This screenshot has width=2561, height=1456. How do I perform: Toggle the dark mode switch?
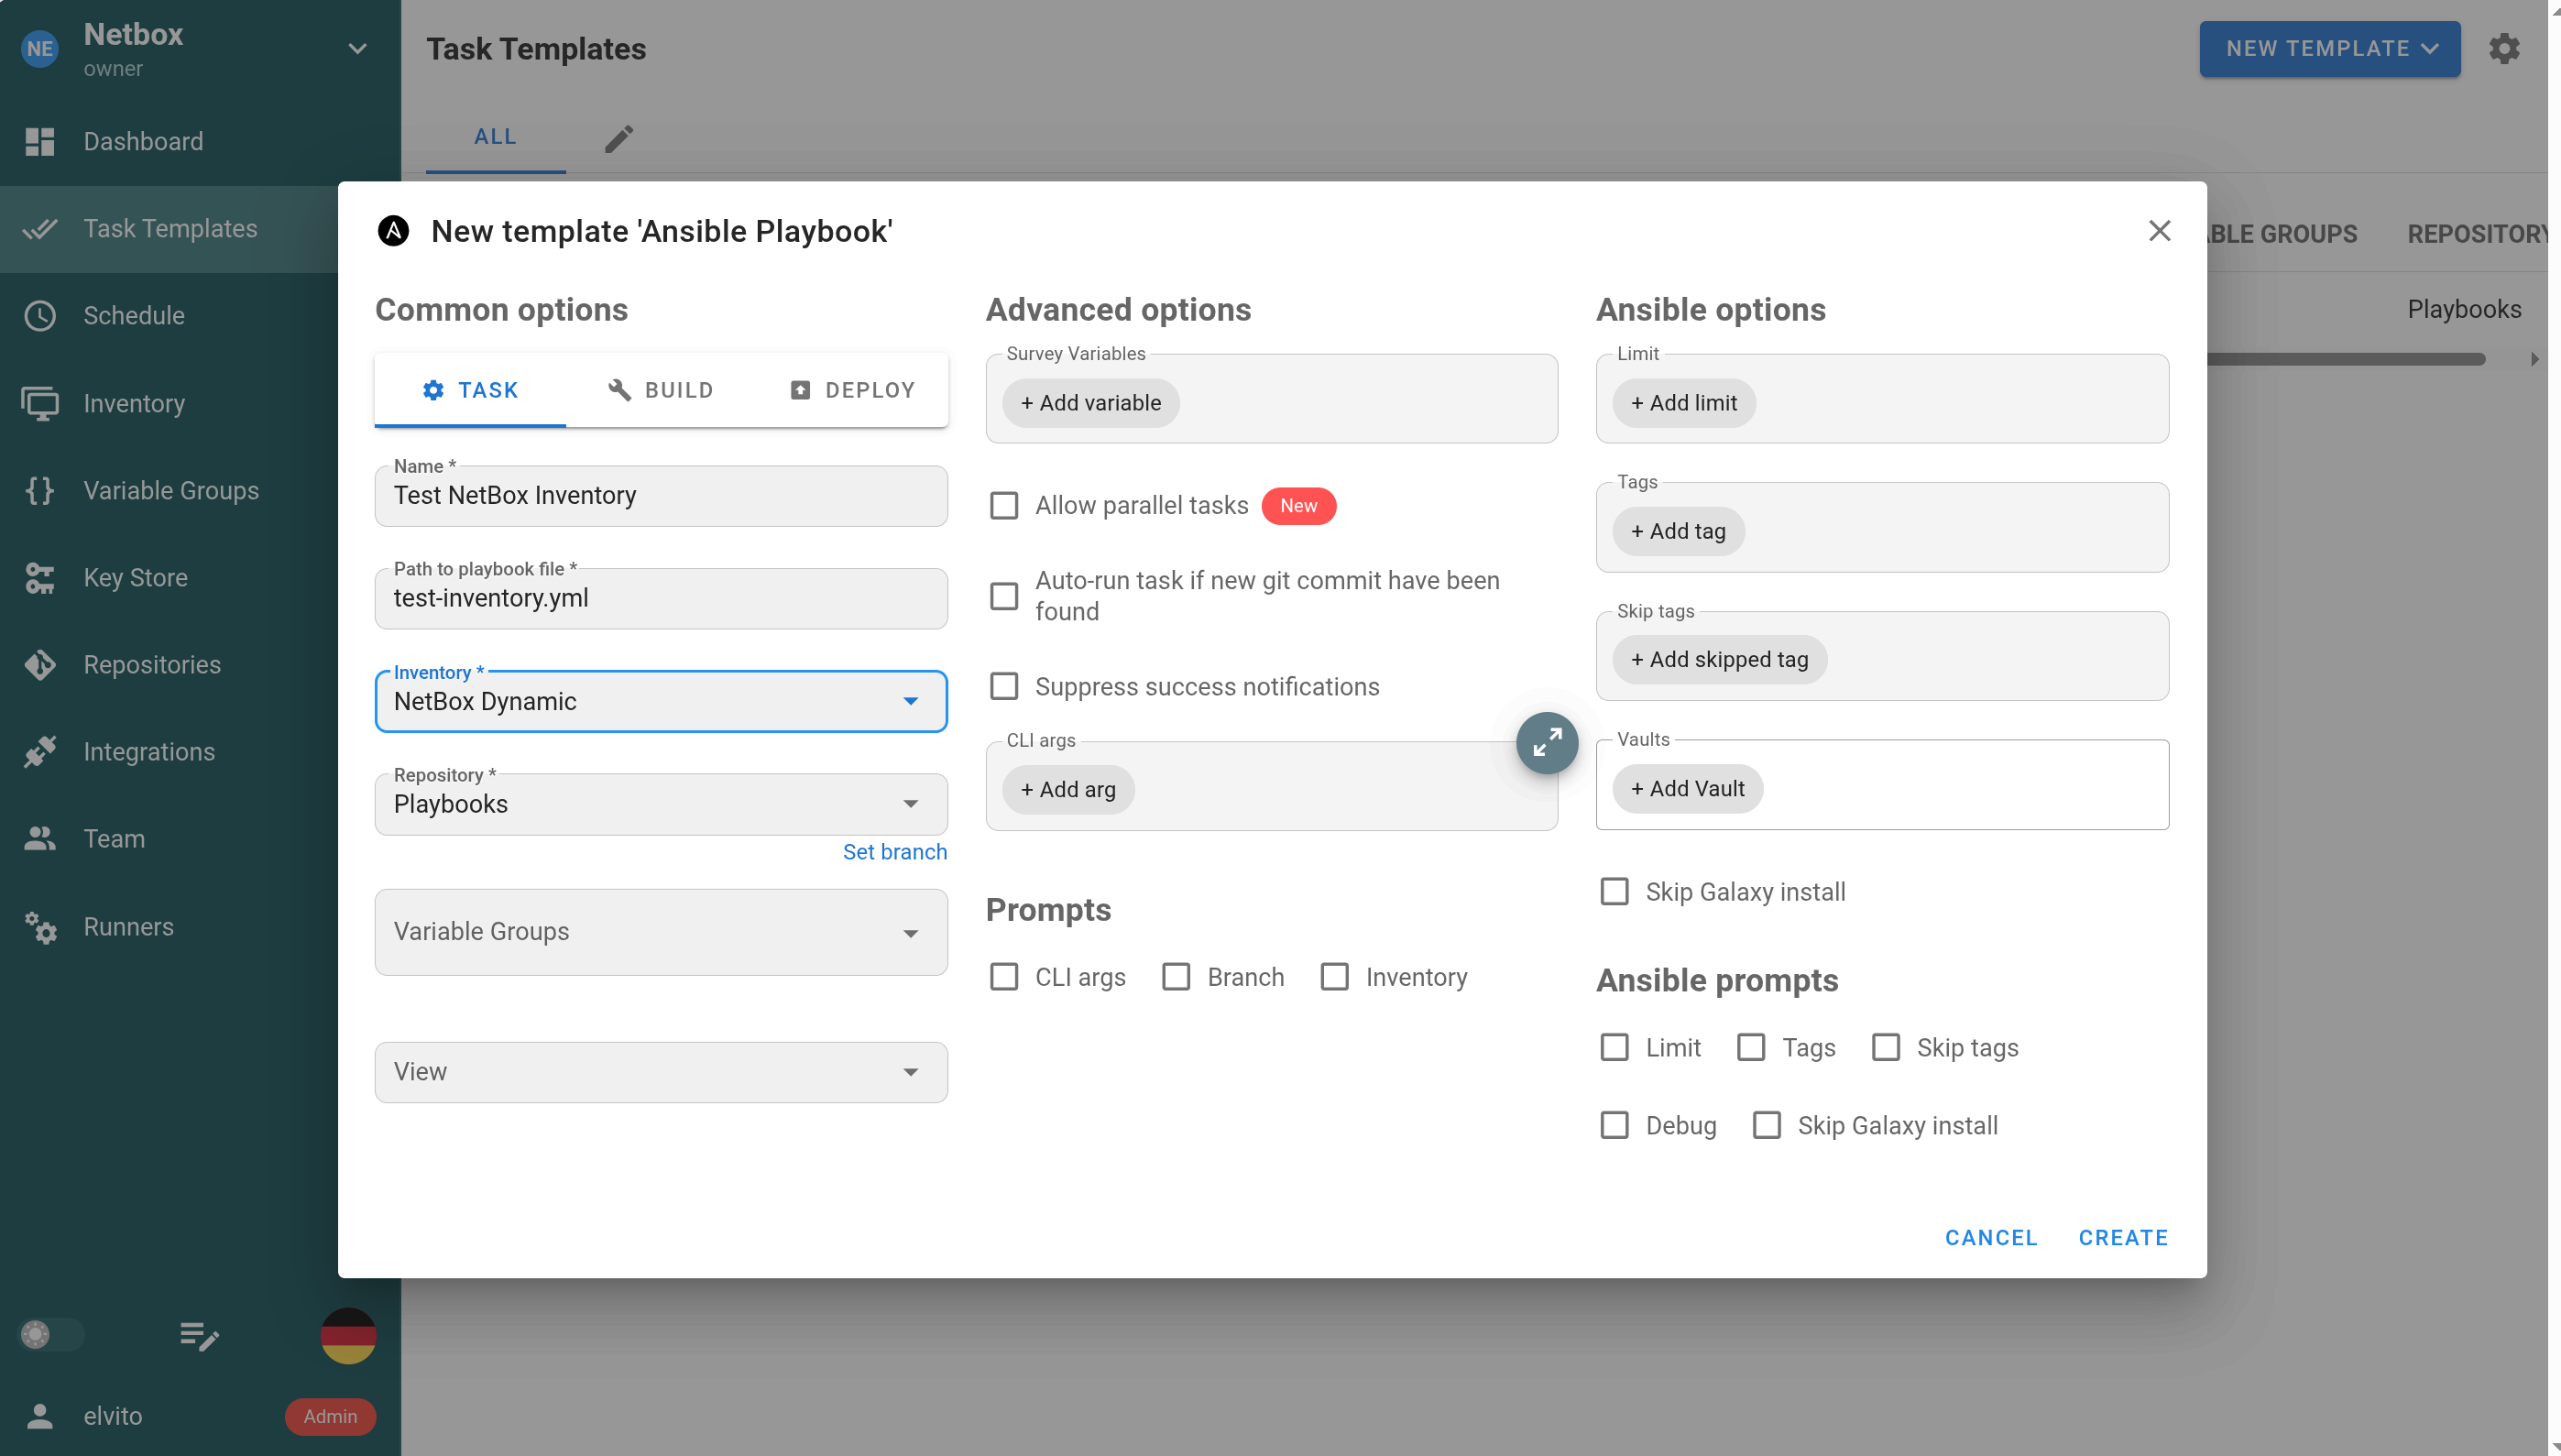tap(51, 1335)
